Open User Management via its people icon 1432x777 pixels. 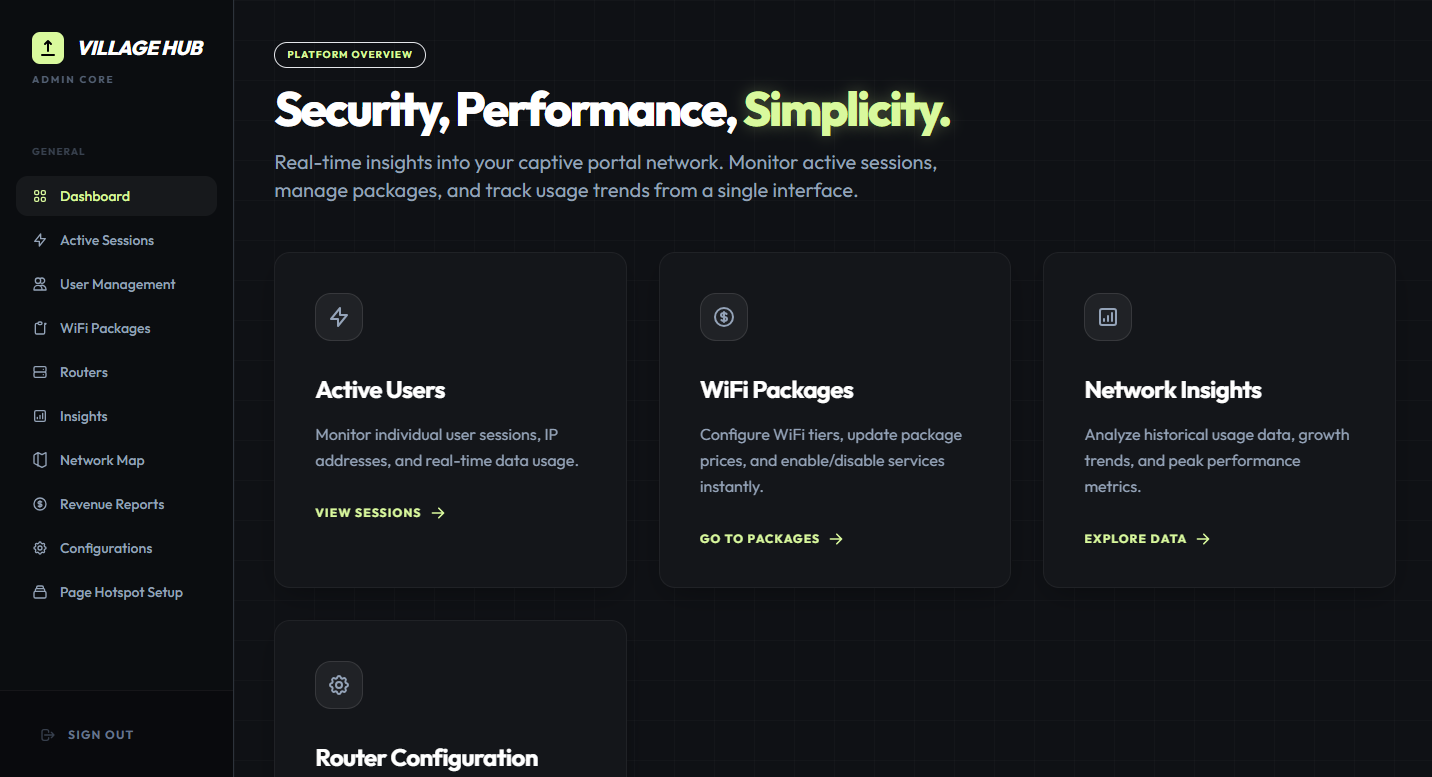pos(39,284)
